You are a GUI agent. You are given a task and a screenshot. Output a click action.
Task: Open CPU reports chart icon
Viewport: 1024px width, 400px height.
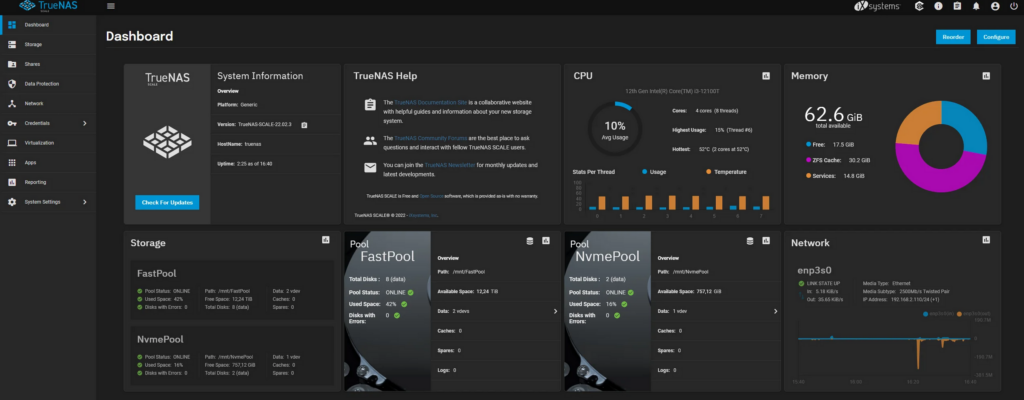click(766, 76)
